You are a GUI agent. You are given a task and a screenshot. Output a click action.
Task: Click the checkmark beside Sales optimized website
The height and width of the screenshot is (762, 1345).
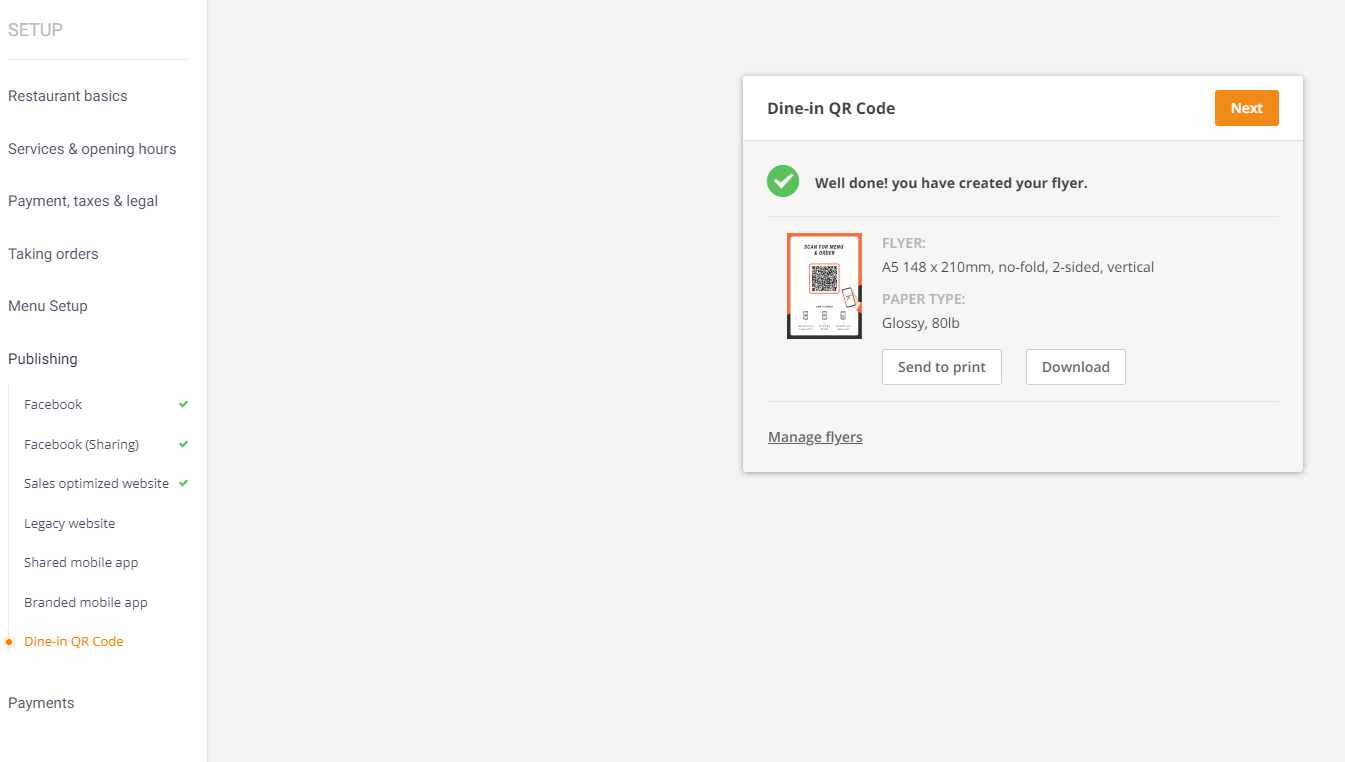tap(183, 483)
